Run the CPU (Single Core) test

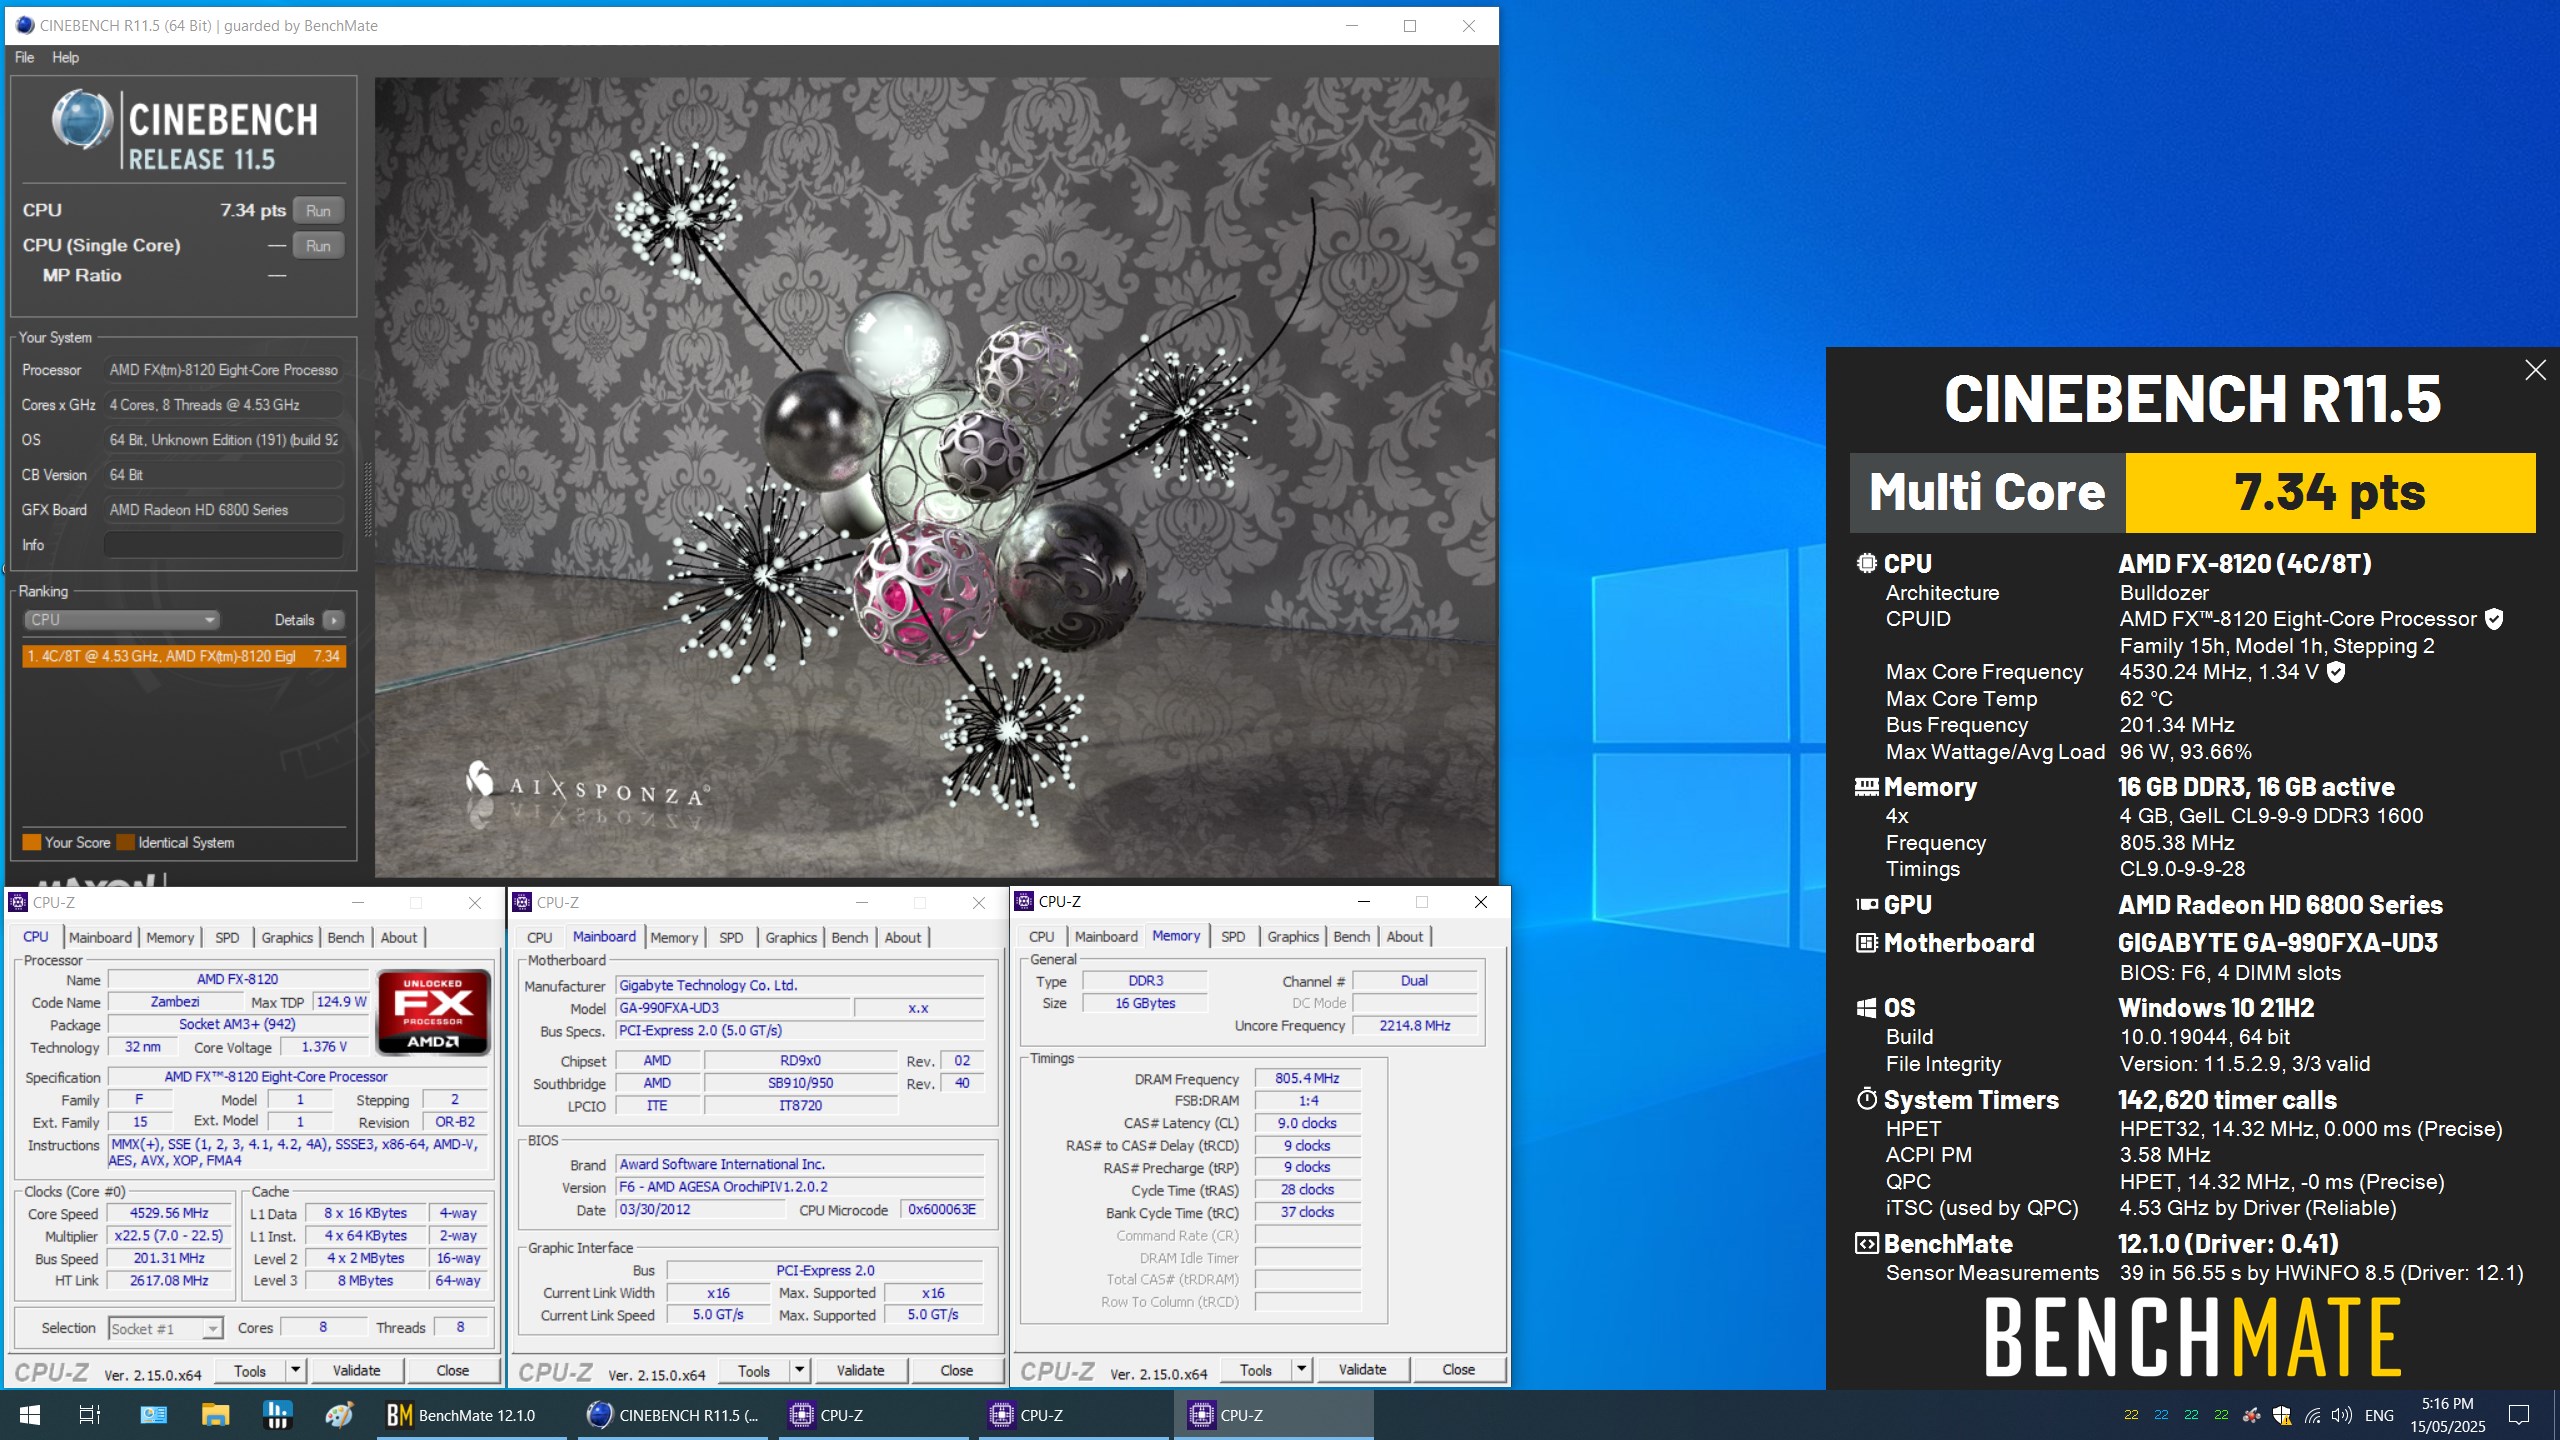318,246
